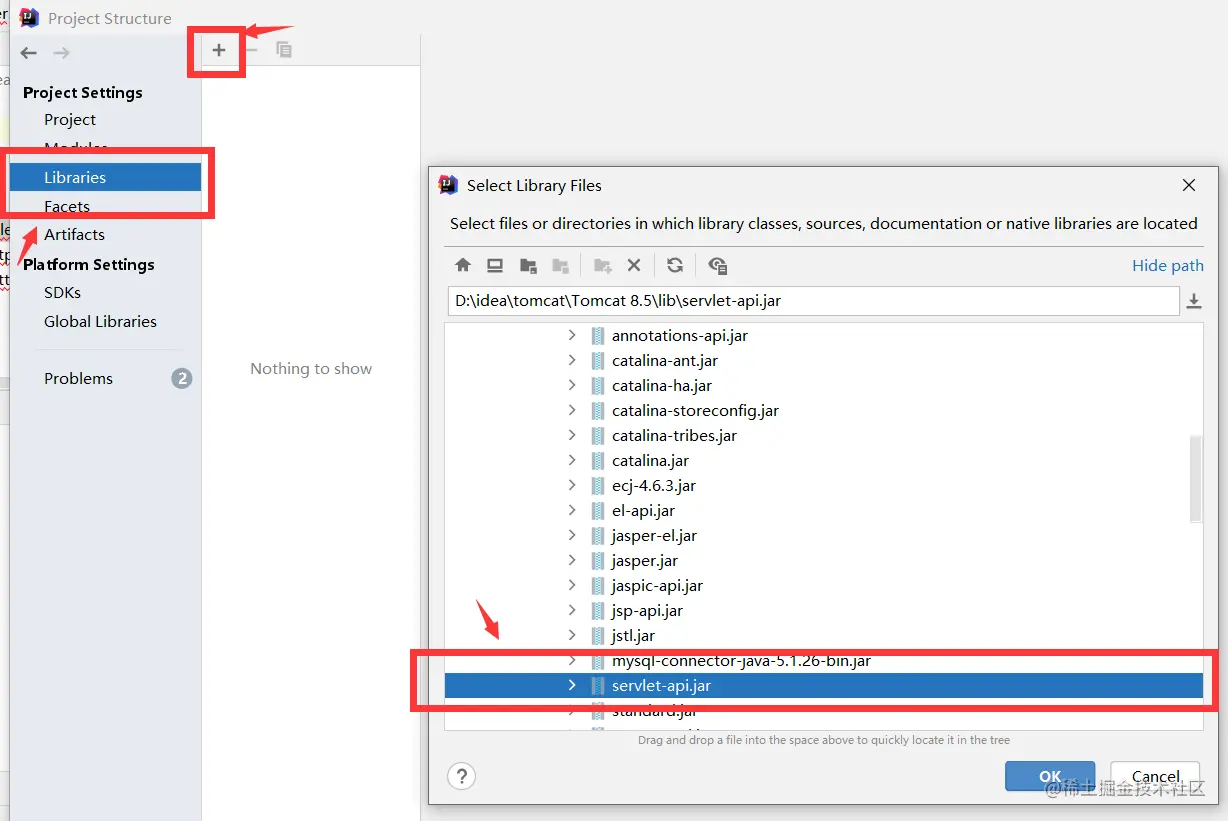Viewport: 1228px width, 821px height.
Task: Expand jasper-el.jar tree node
Action: [x=572, y=535]
